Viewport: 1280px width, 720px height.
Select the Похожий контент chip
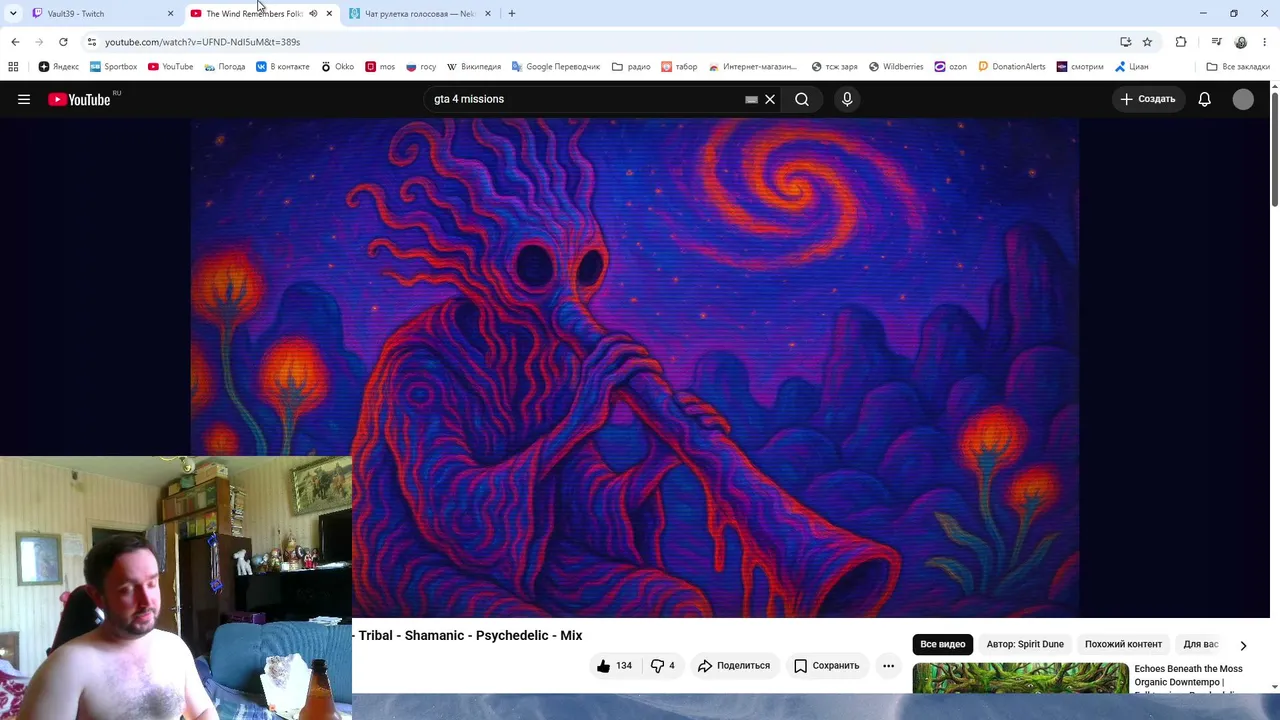pos(1123,644)
